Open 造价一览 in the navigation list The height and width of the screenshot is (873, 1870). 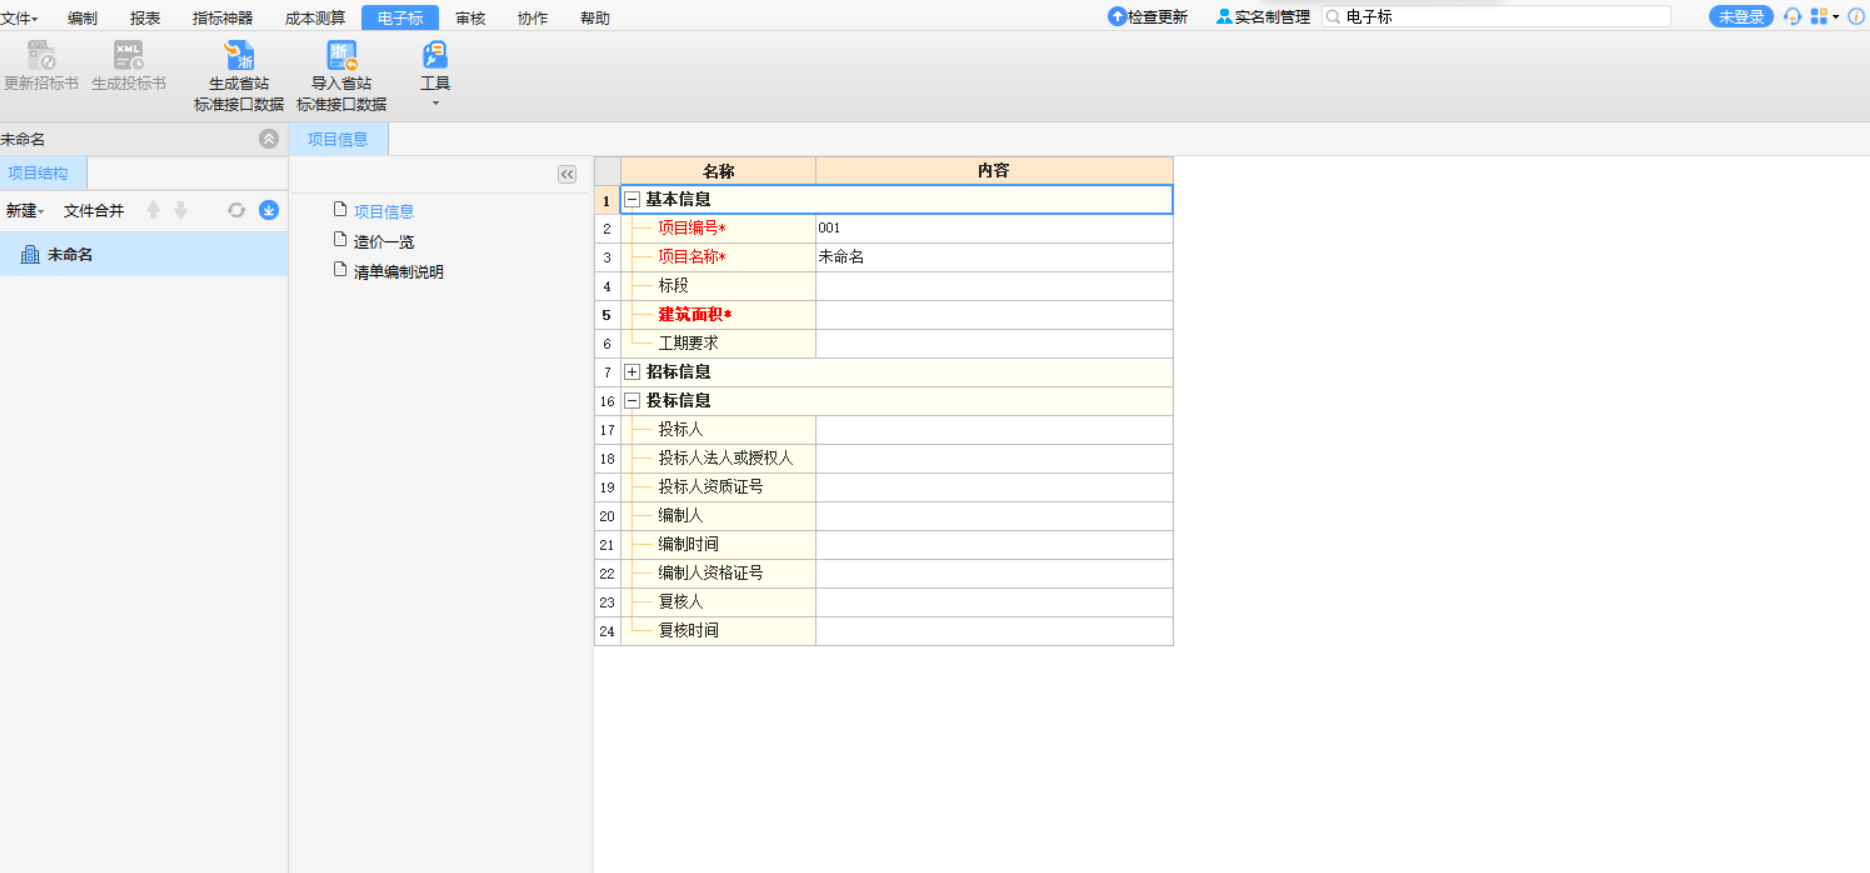[x=384, y=241]
